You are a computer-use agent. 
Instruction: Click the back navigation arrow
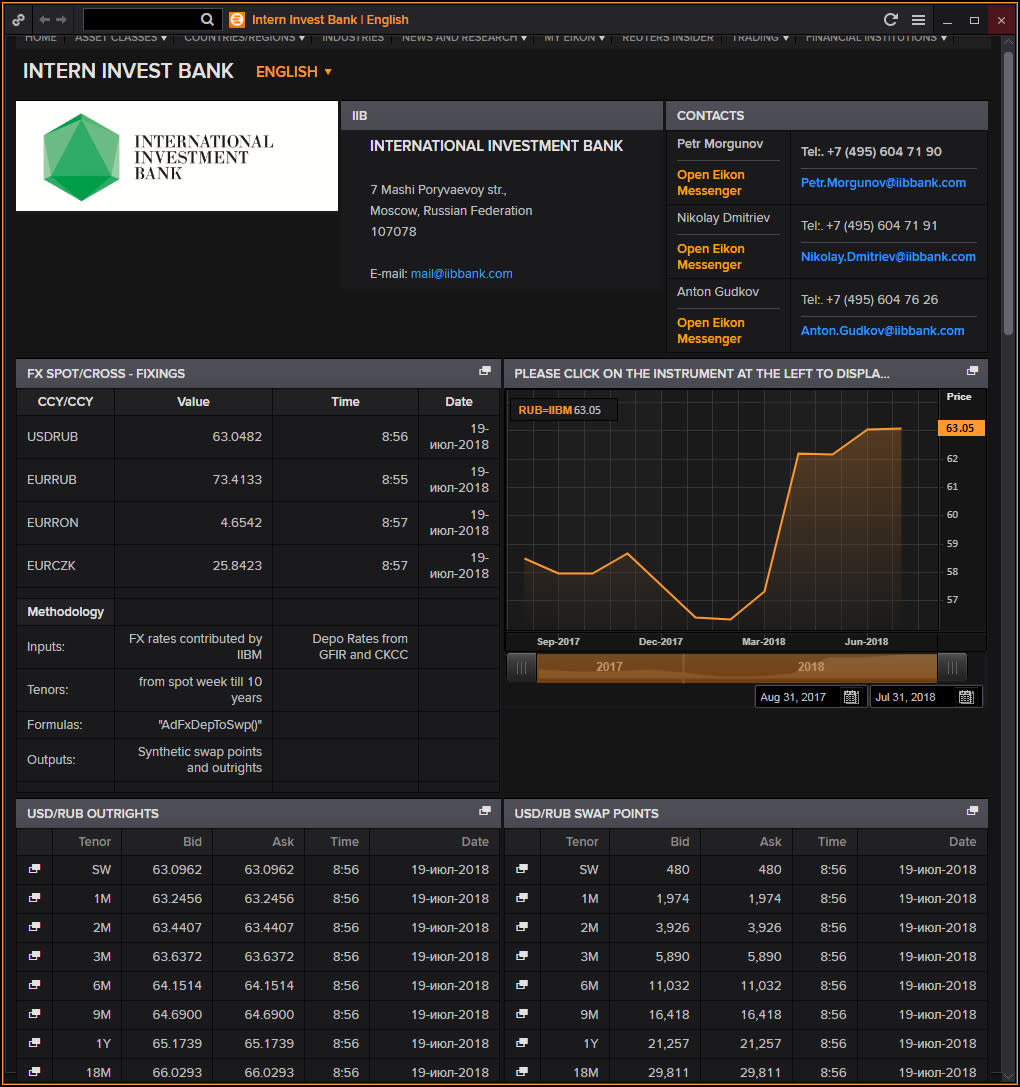click(44, 19)
